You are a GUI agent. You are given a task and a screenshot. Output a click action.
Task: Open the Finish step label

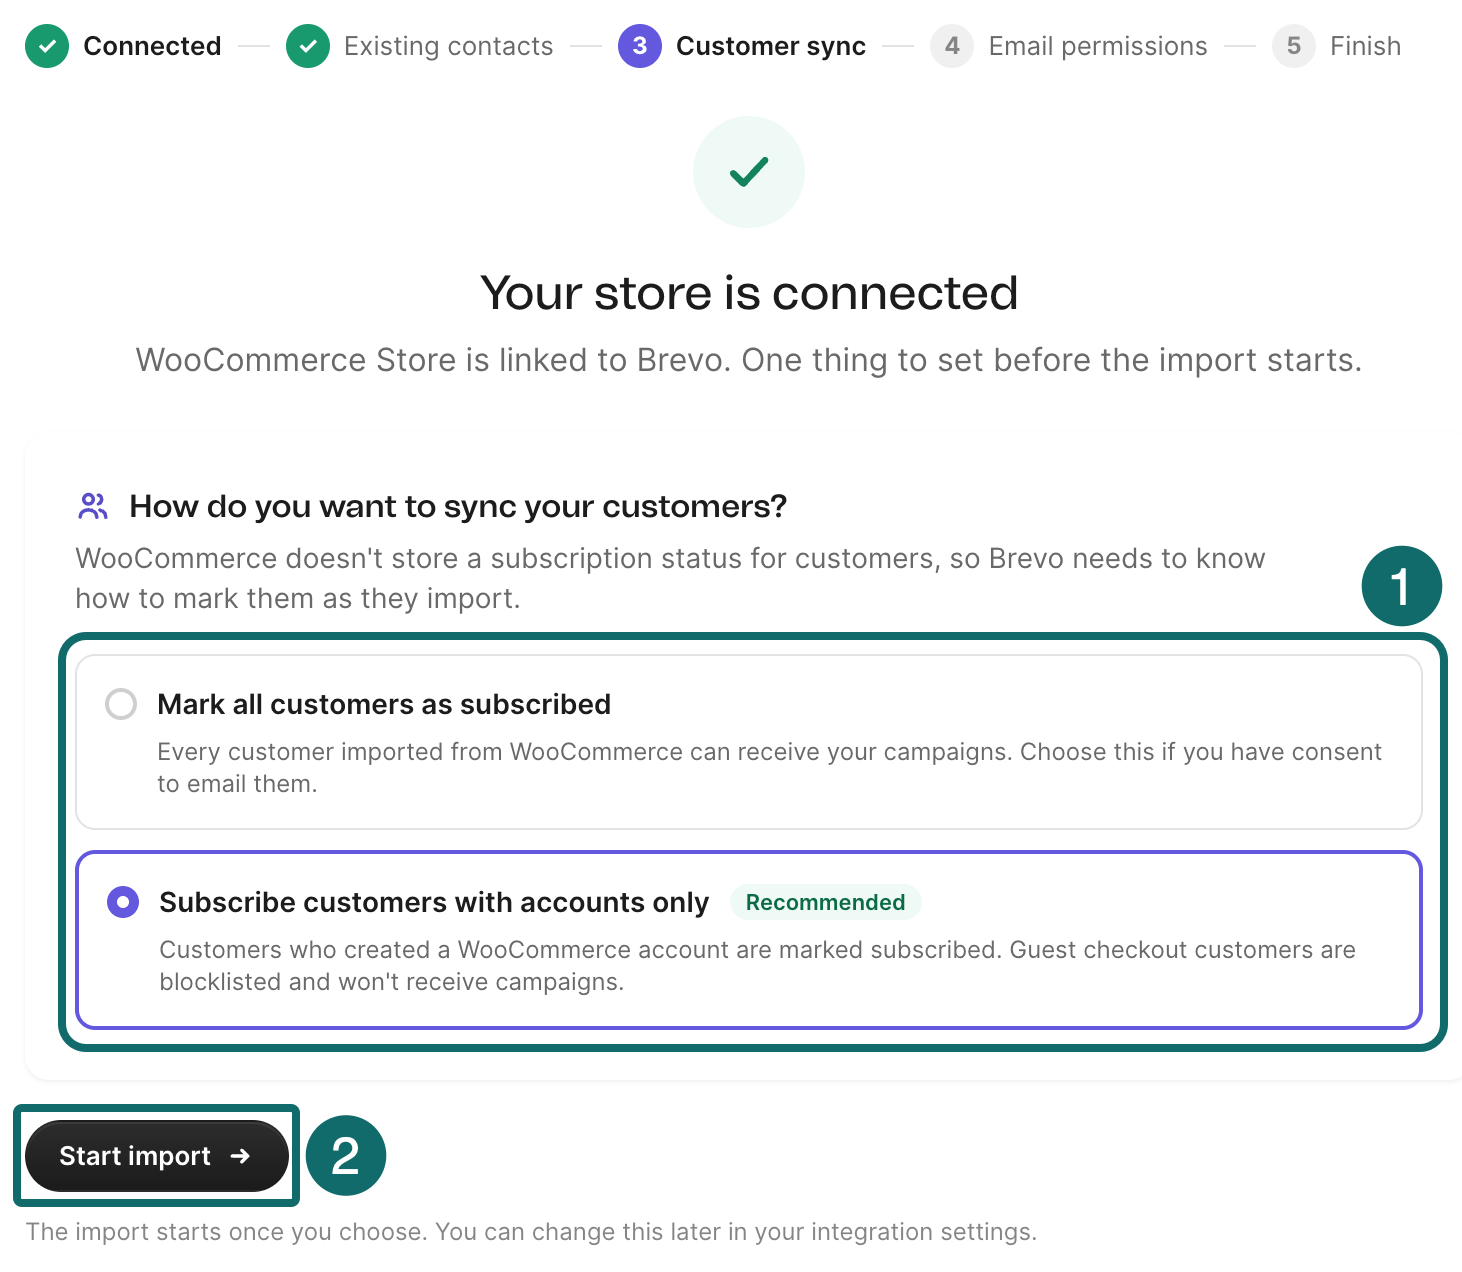(1365, 46)
